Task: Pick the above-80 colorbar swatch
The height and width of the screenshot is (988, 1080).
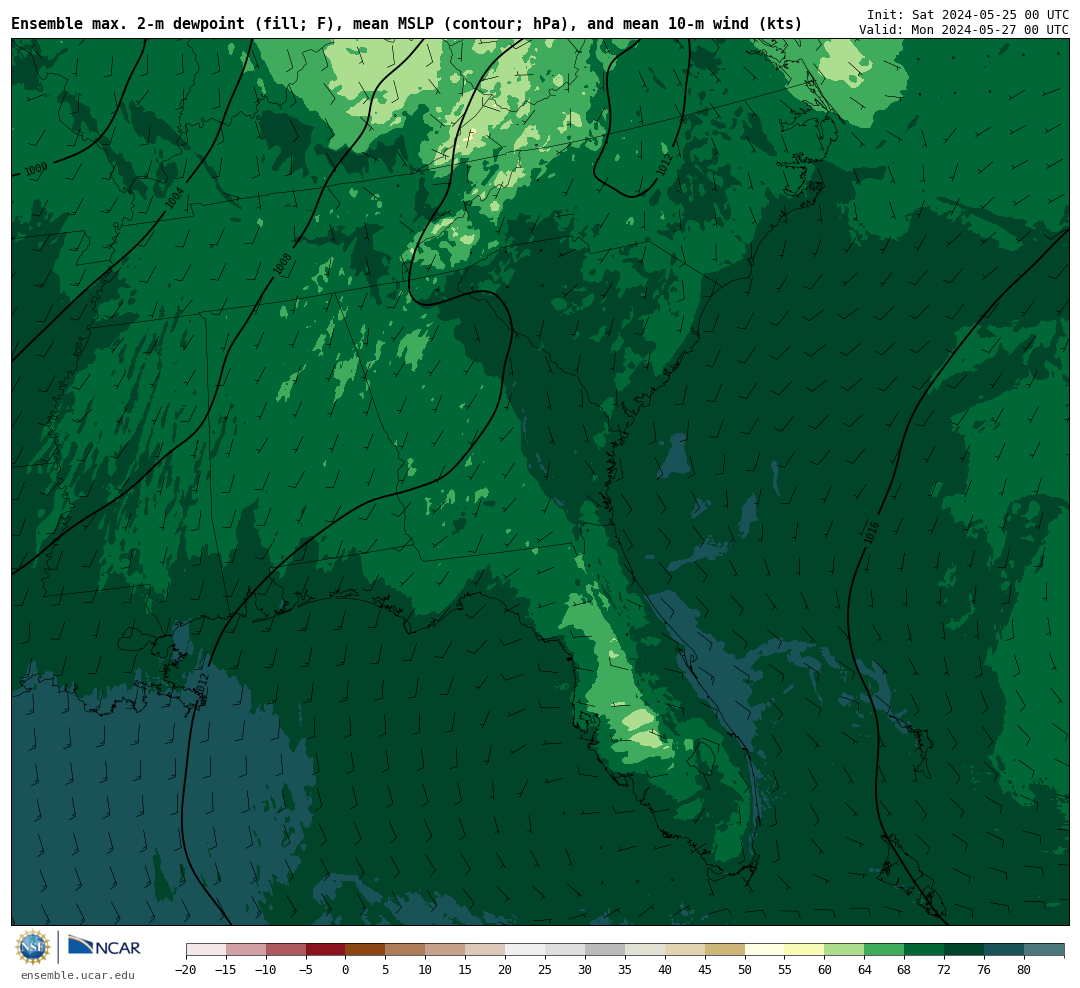Action: pos(1045,950)
